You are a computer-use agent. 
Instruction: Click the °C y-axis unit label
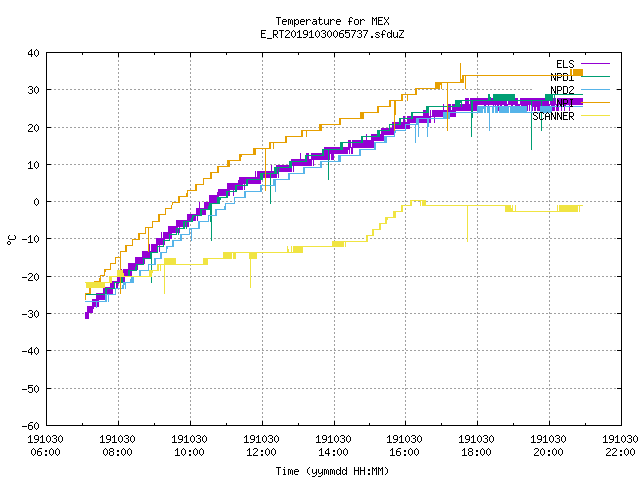[x=11, y=240]
